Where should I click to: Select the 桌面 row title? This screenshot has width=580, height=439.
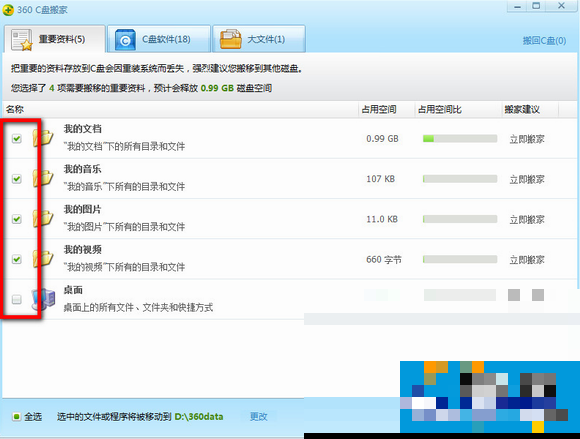pos(73,290)
